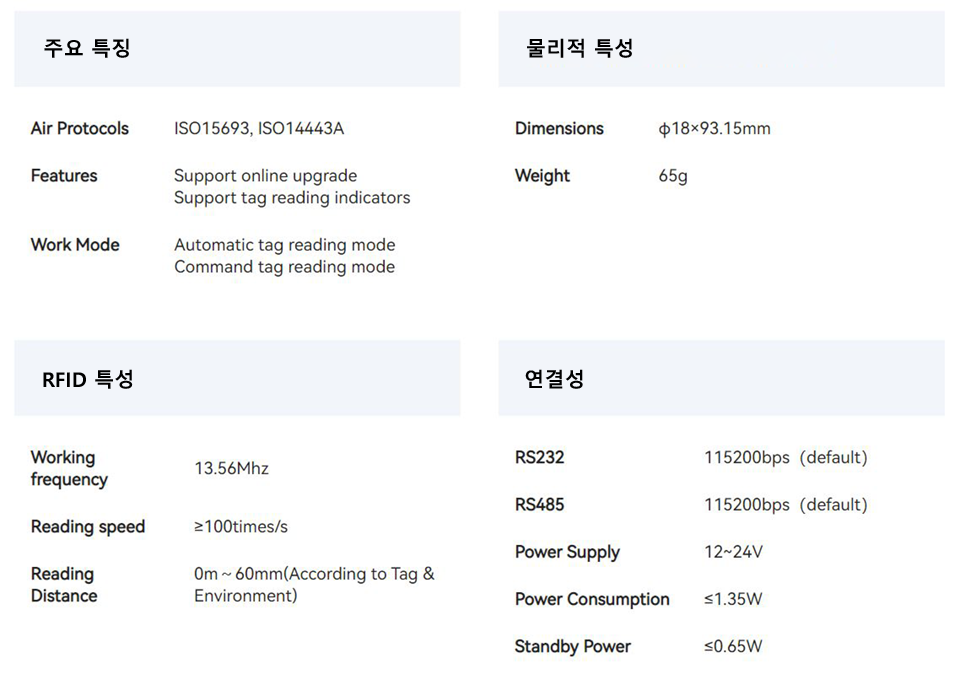
Task: Click the Support tag reading indicators line
Action: pos(292,198)
